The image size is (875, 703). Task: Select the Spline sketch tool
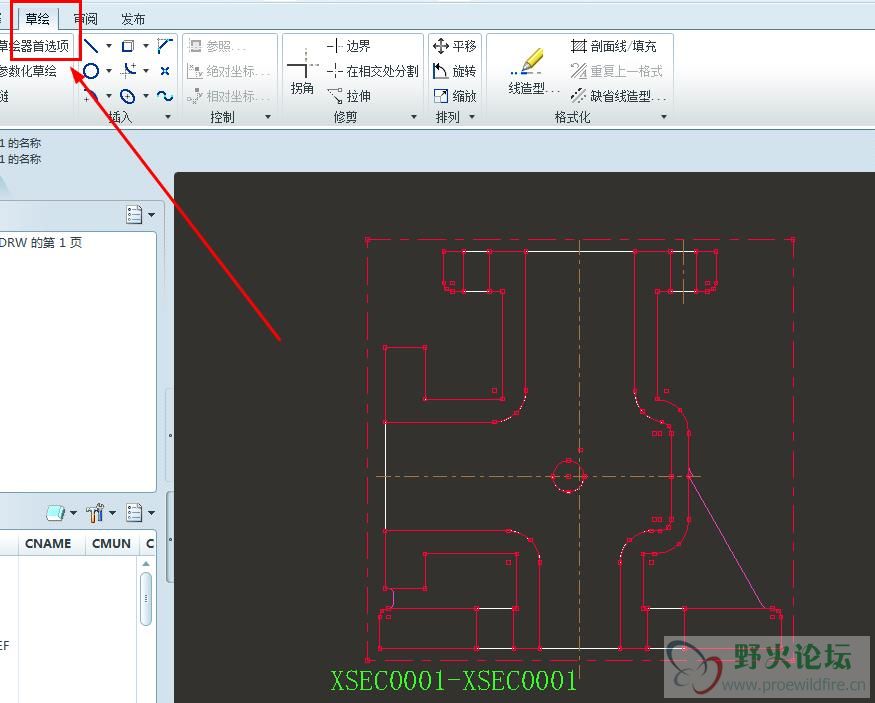tap(165, 96)
